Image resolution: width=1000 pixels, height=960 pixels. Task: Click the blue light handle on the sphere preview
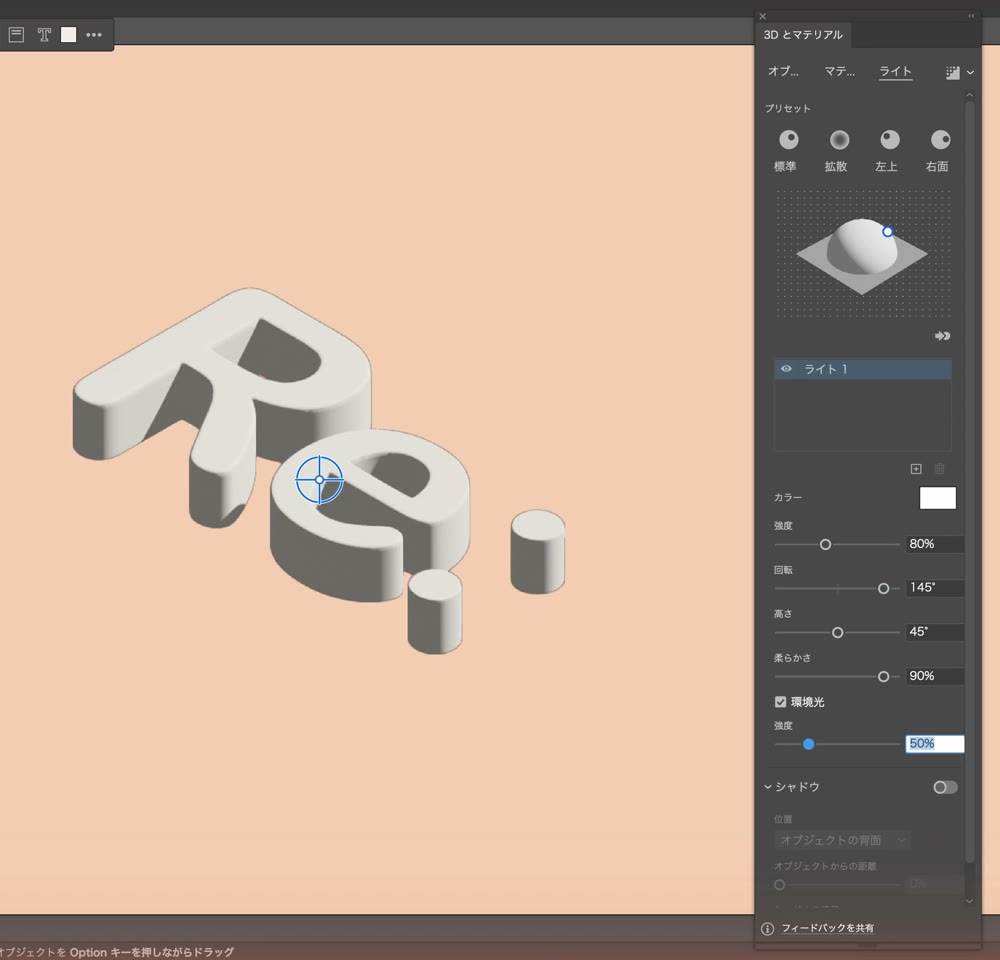point(887,232)
